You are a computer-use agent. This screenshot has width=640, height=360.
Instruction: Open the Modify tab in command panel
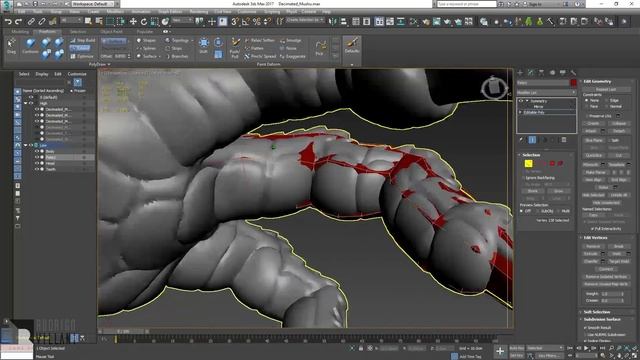coord(531,72)
